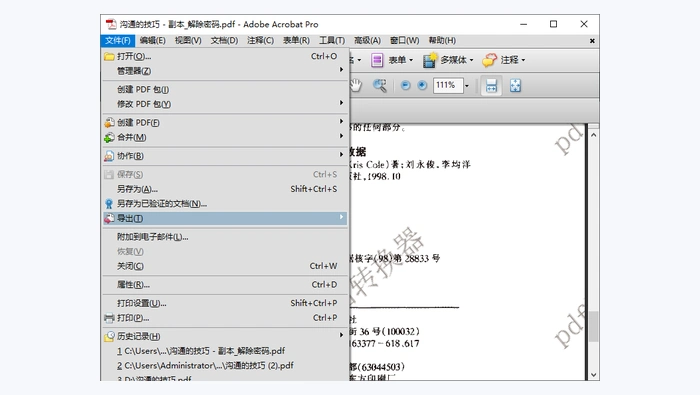This screenshot has height=395, width=700.
Task: Click the Acrobat PDF title bar icon
Action: pos(111,24)
